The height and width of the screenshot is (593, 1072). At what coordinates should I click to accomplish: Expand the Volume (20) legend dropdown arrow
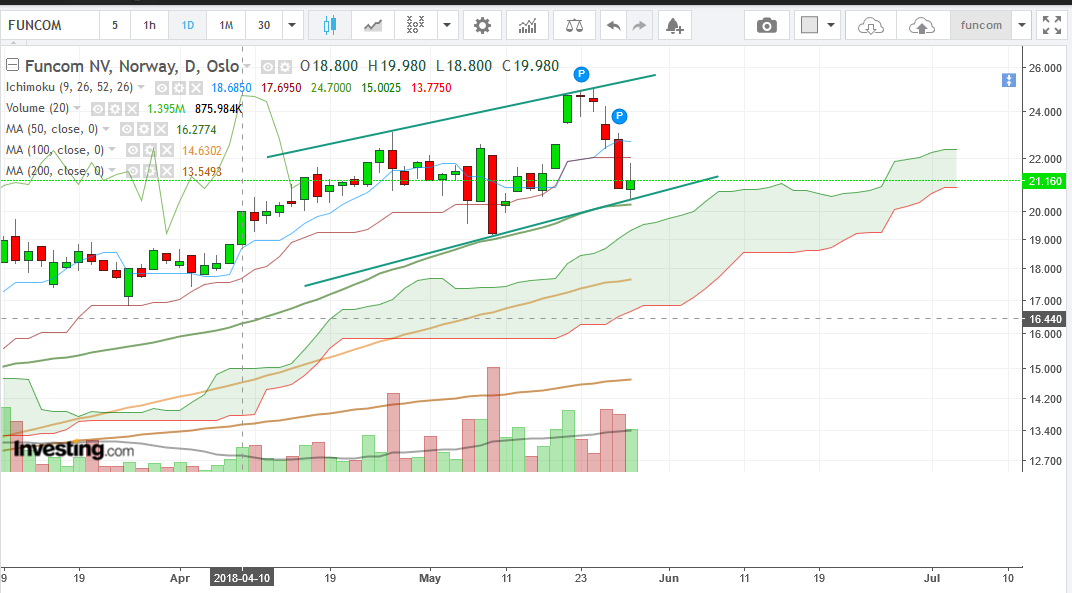(x=77, y=109)
